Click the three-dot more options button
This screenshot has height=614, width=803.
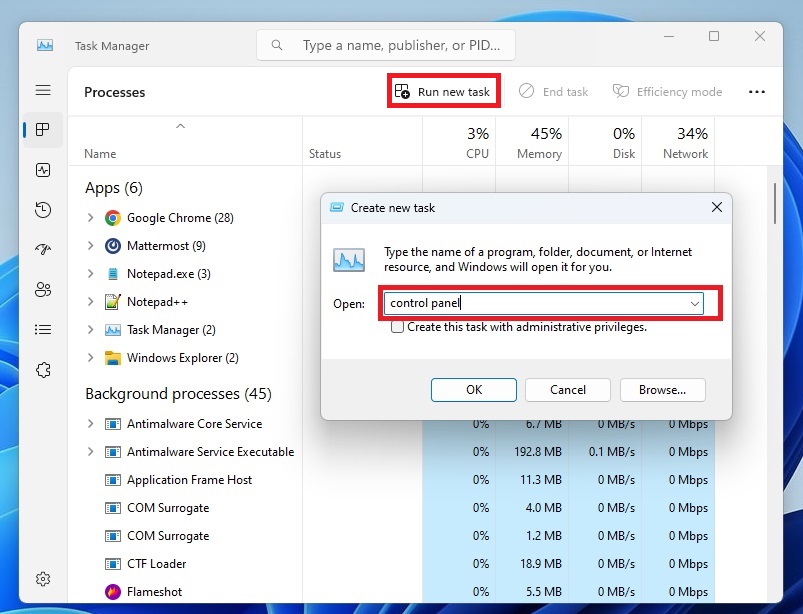click(757, 92)
